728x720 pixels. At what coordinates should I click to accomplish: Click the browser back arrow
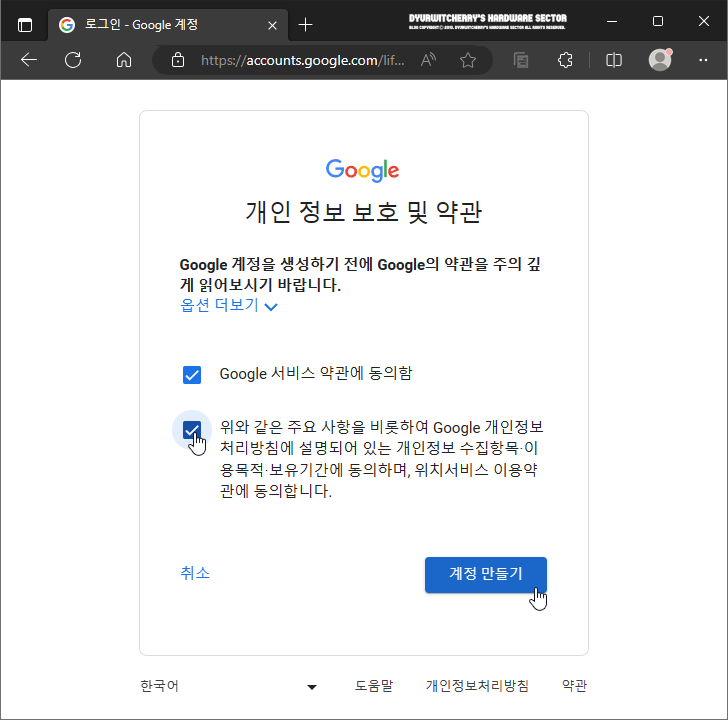click(x=29, y=60)
